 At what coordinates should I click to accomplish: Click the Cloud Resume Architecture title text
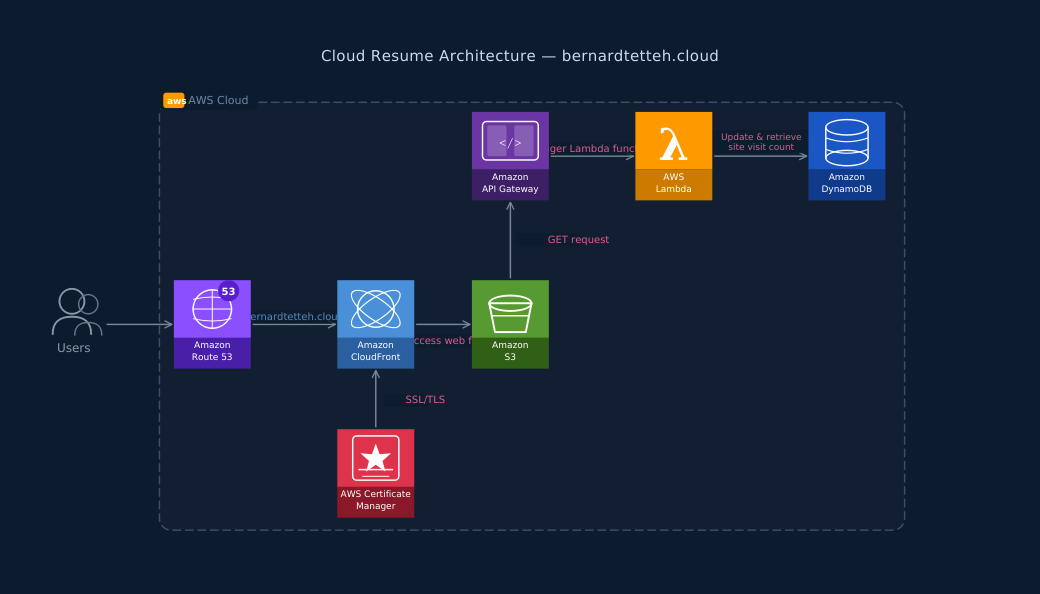point(519,56)
